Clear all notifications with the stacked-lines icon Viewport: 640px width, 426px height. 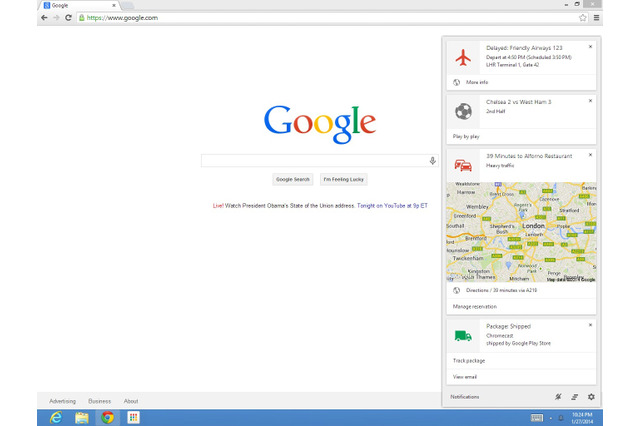(574, 397)
